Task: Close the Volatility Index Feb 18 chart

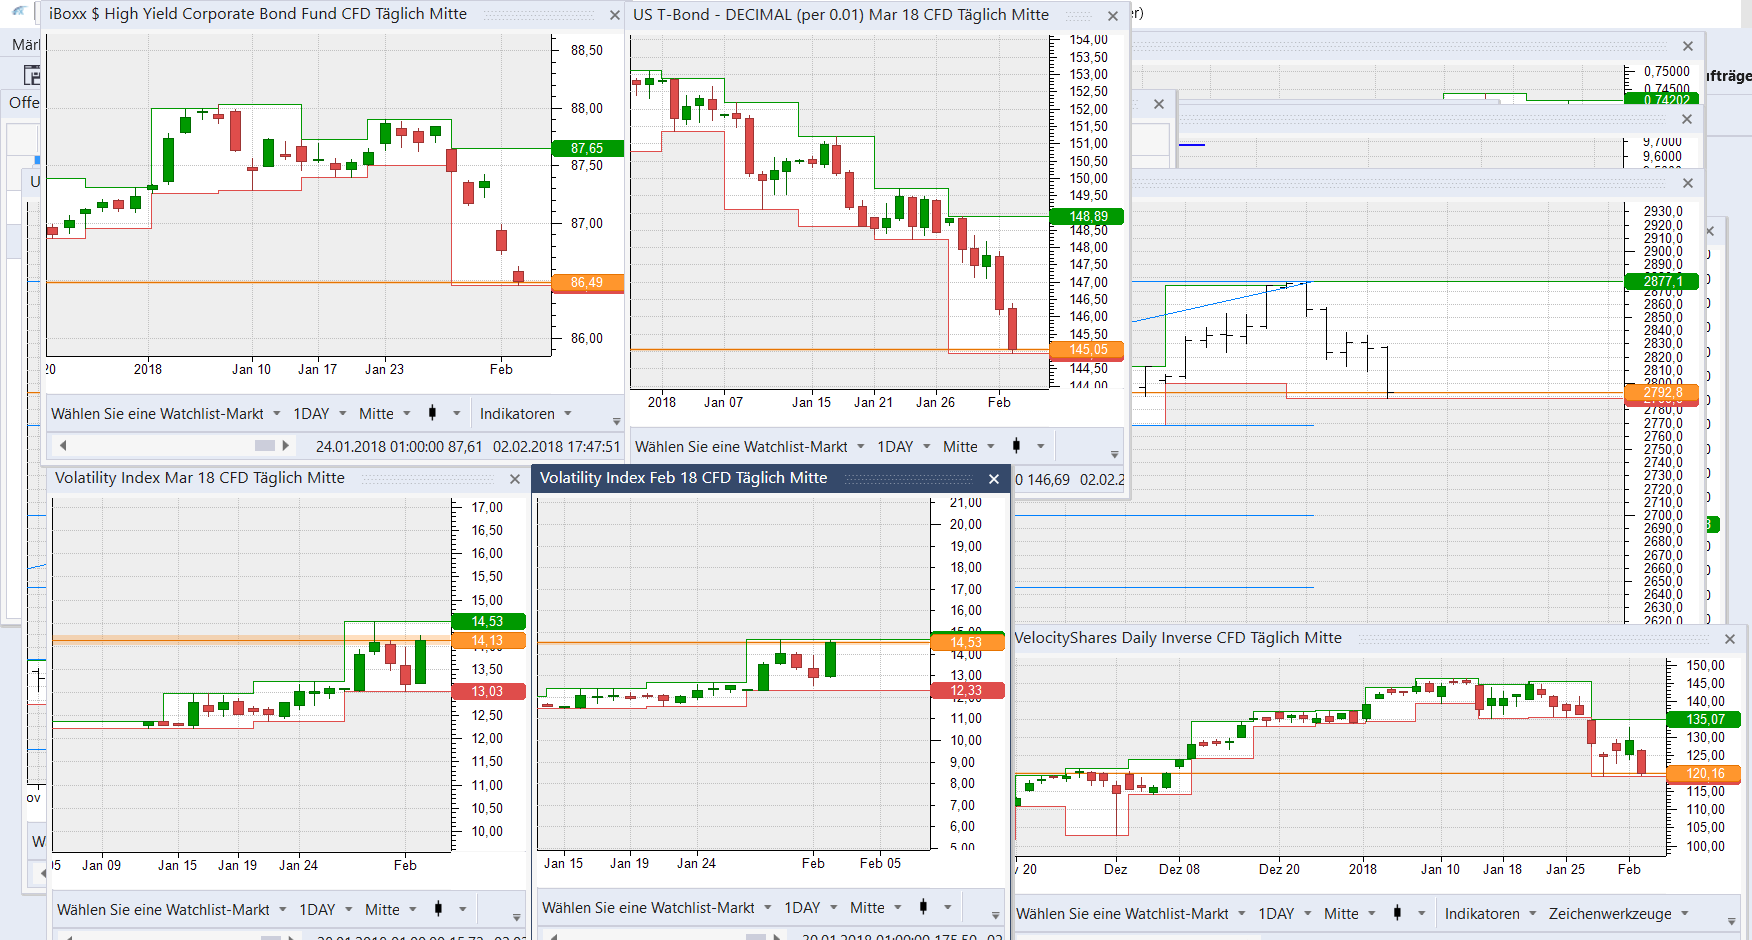Action: click(x=994, y=479)
